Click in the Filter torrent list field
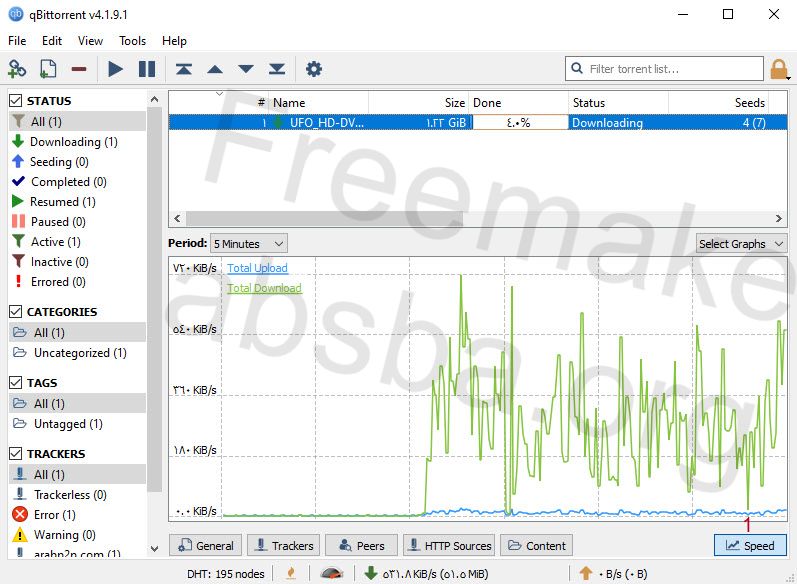797x584 pixels. coord(664,69)
